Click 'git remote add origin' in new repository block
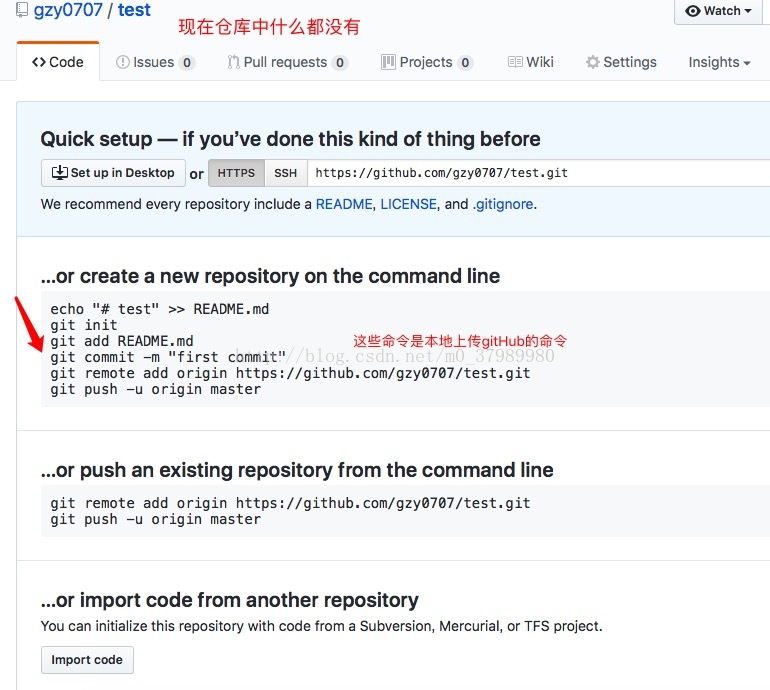 (x=290, y=373)
